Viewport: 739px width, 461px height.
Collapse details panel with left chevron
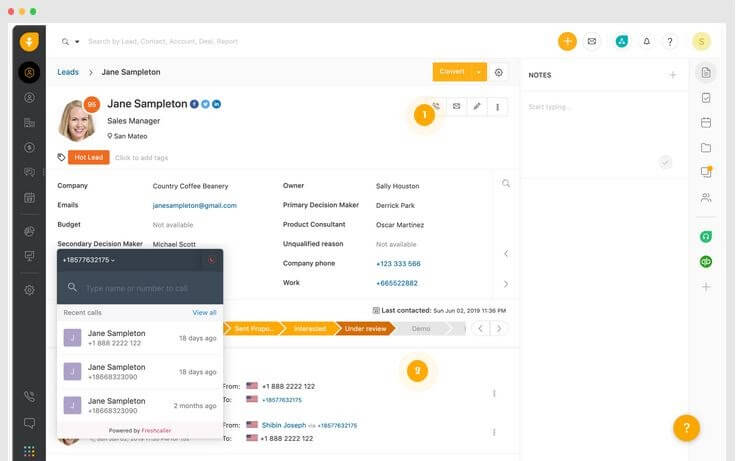click(x=506, y=254)
